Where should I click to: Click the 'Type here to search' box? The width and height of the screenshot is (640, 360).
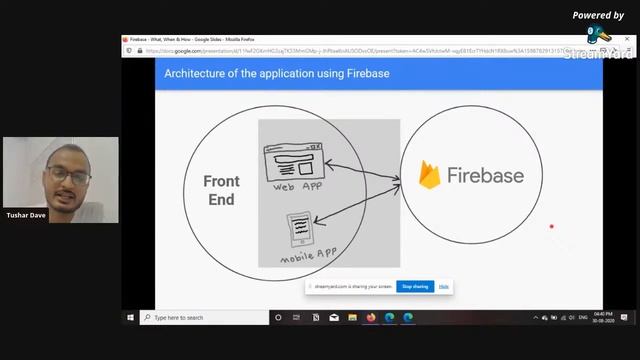[x=204, y=318]
